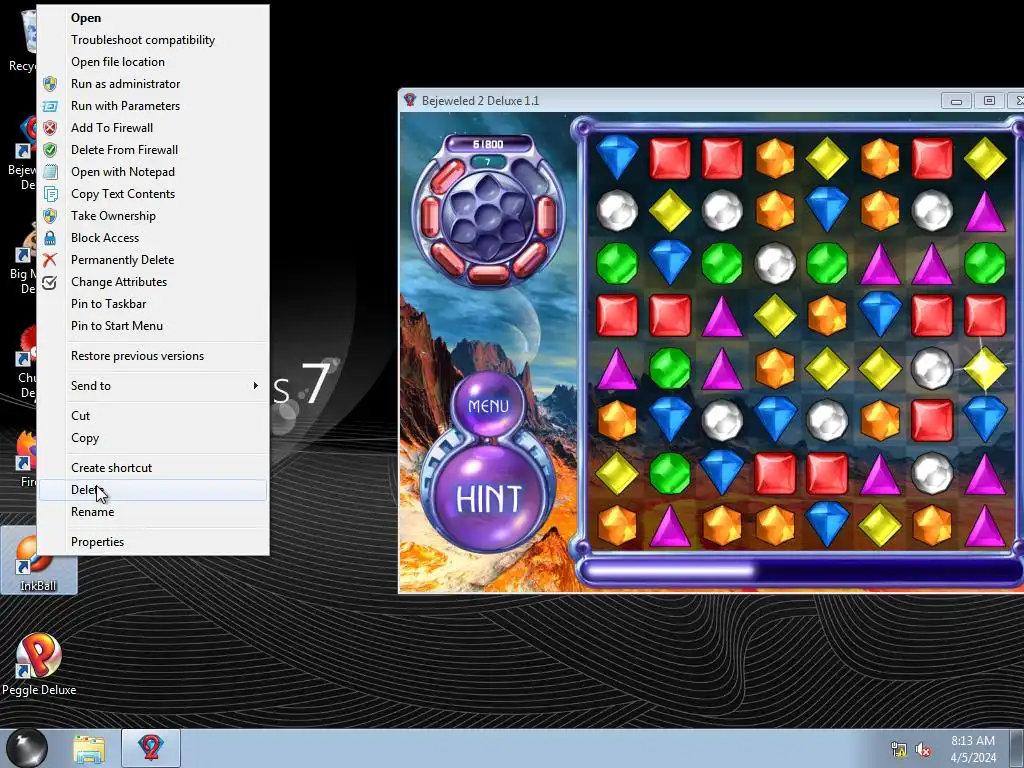Click the shield icon beside Take Ownership
The height and width of the screenshot is (768, 1024).
pyautogui.click(x=50, y=216)
